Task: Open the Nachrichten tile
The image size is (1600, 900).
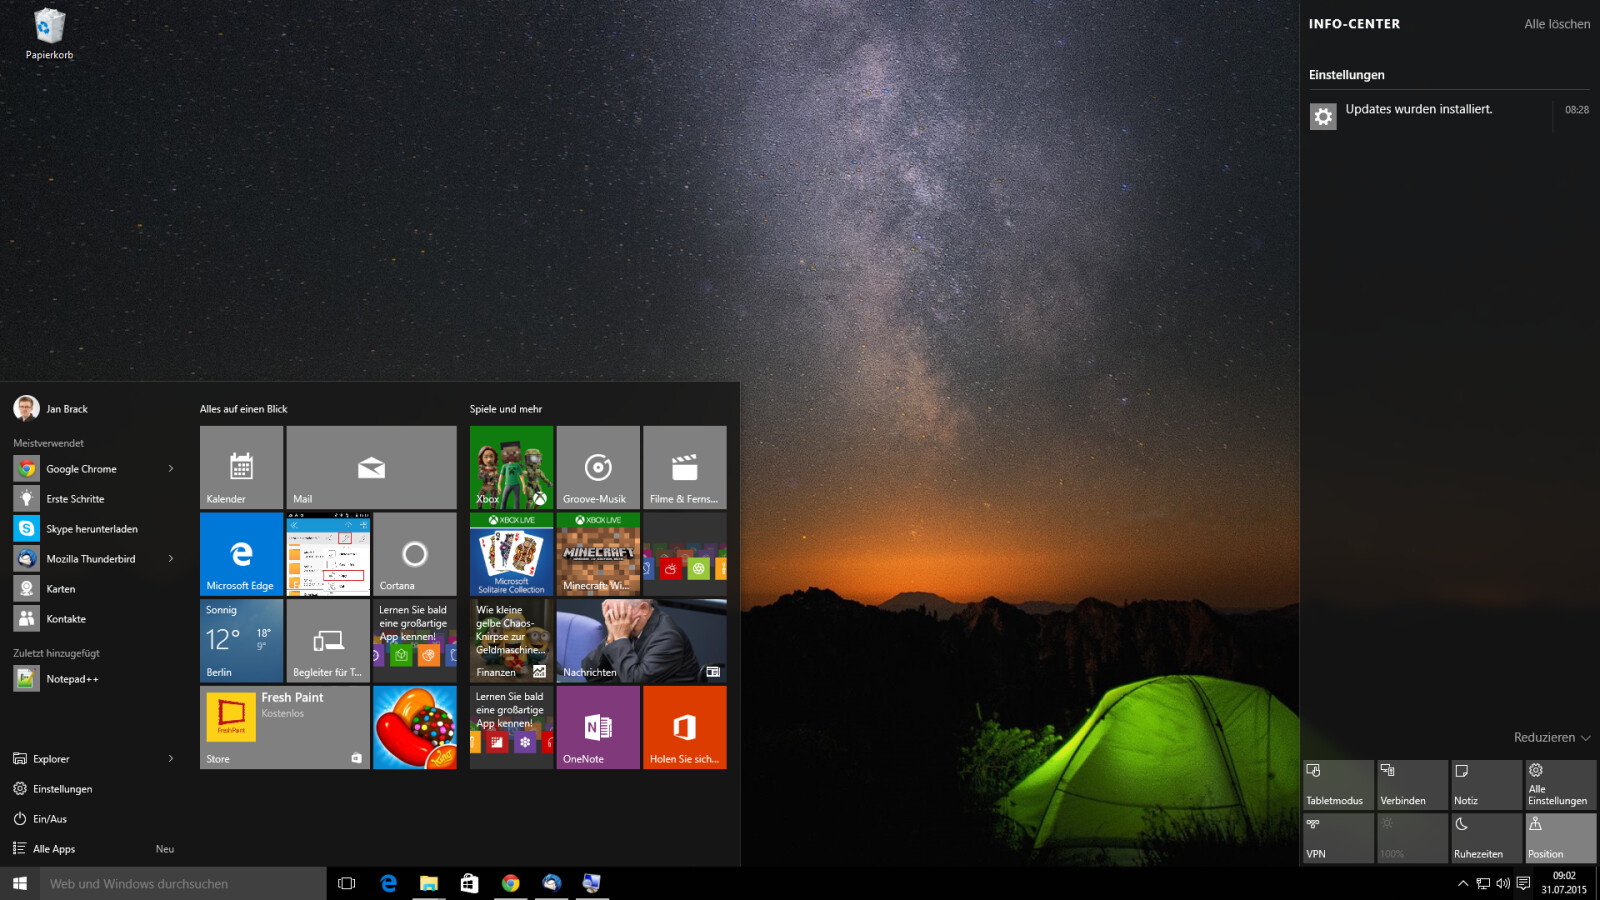Action: click(641, 641)
